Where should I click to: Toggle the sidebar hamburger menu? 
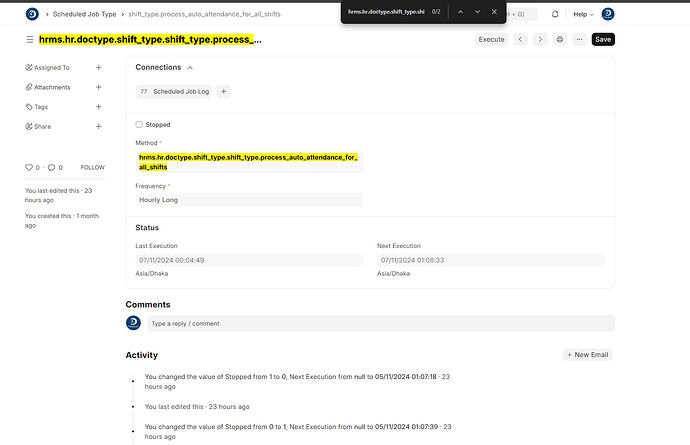29,40
